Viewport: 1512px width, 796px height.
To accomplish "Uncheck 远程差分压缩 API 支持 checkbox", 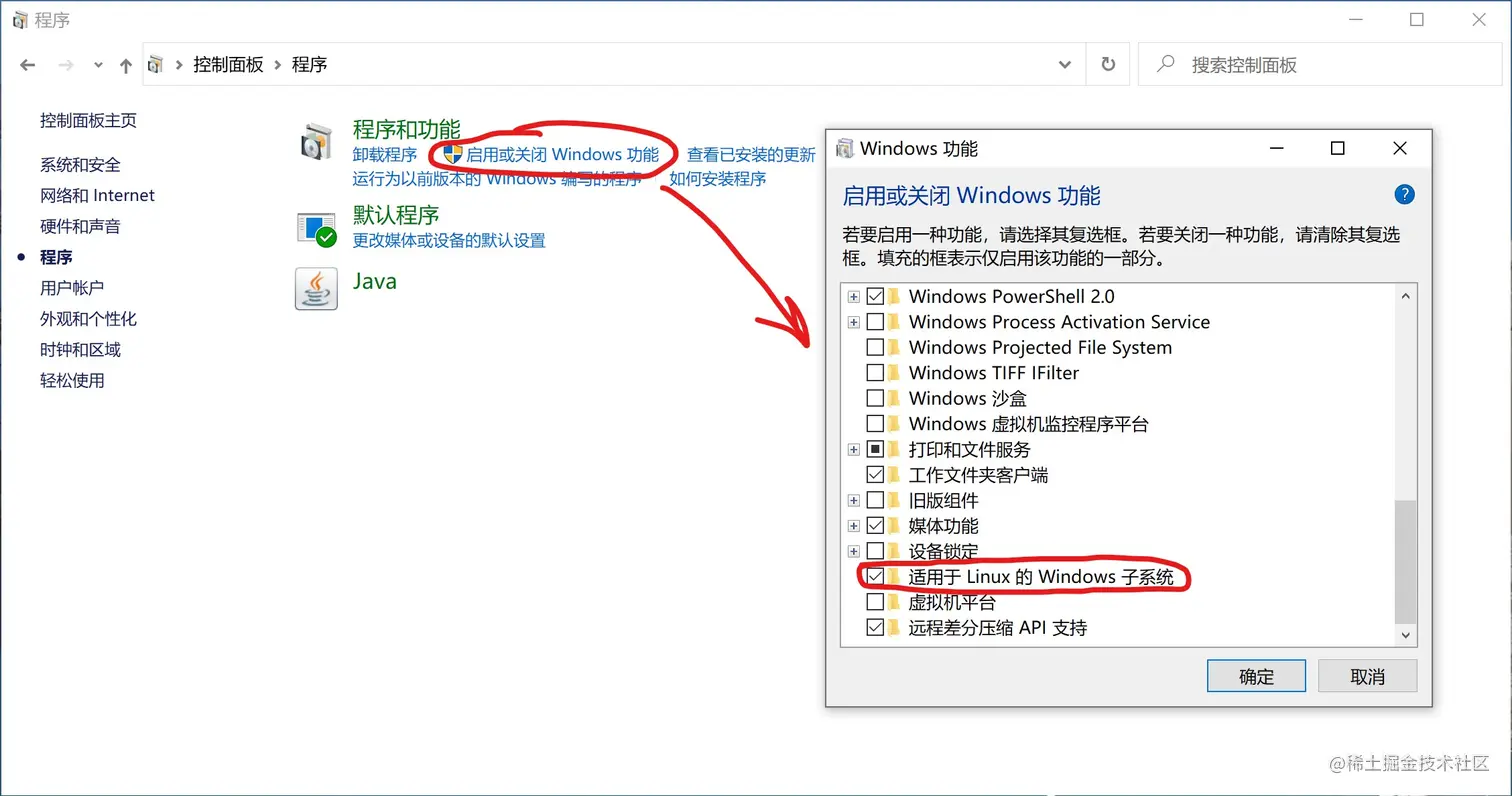I will [875, 628].
